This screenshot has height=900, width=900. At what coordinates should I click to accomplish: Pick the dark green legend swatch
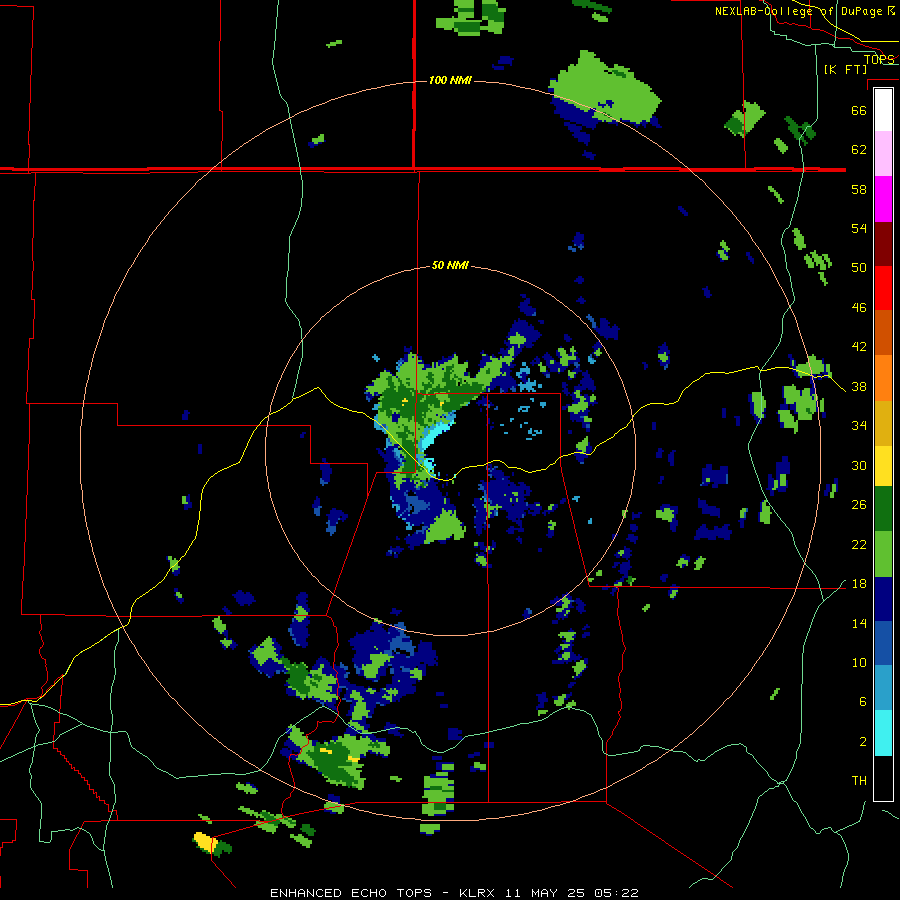pyautogui.click(x=883, y=509)
